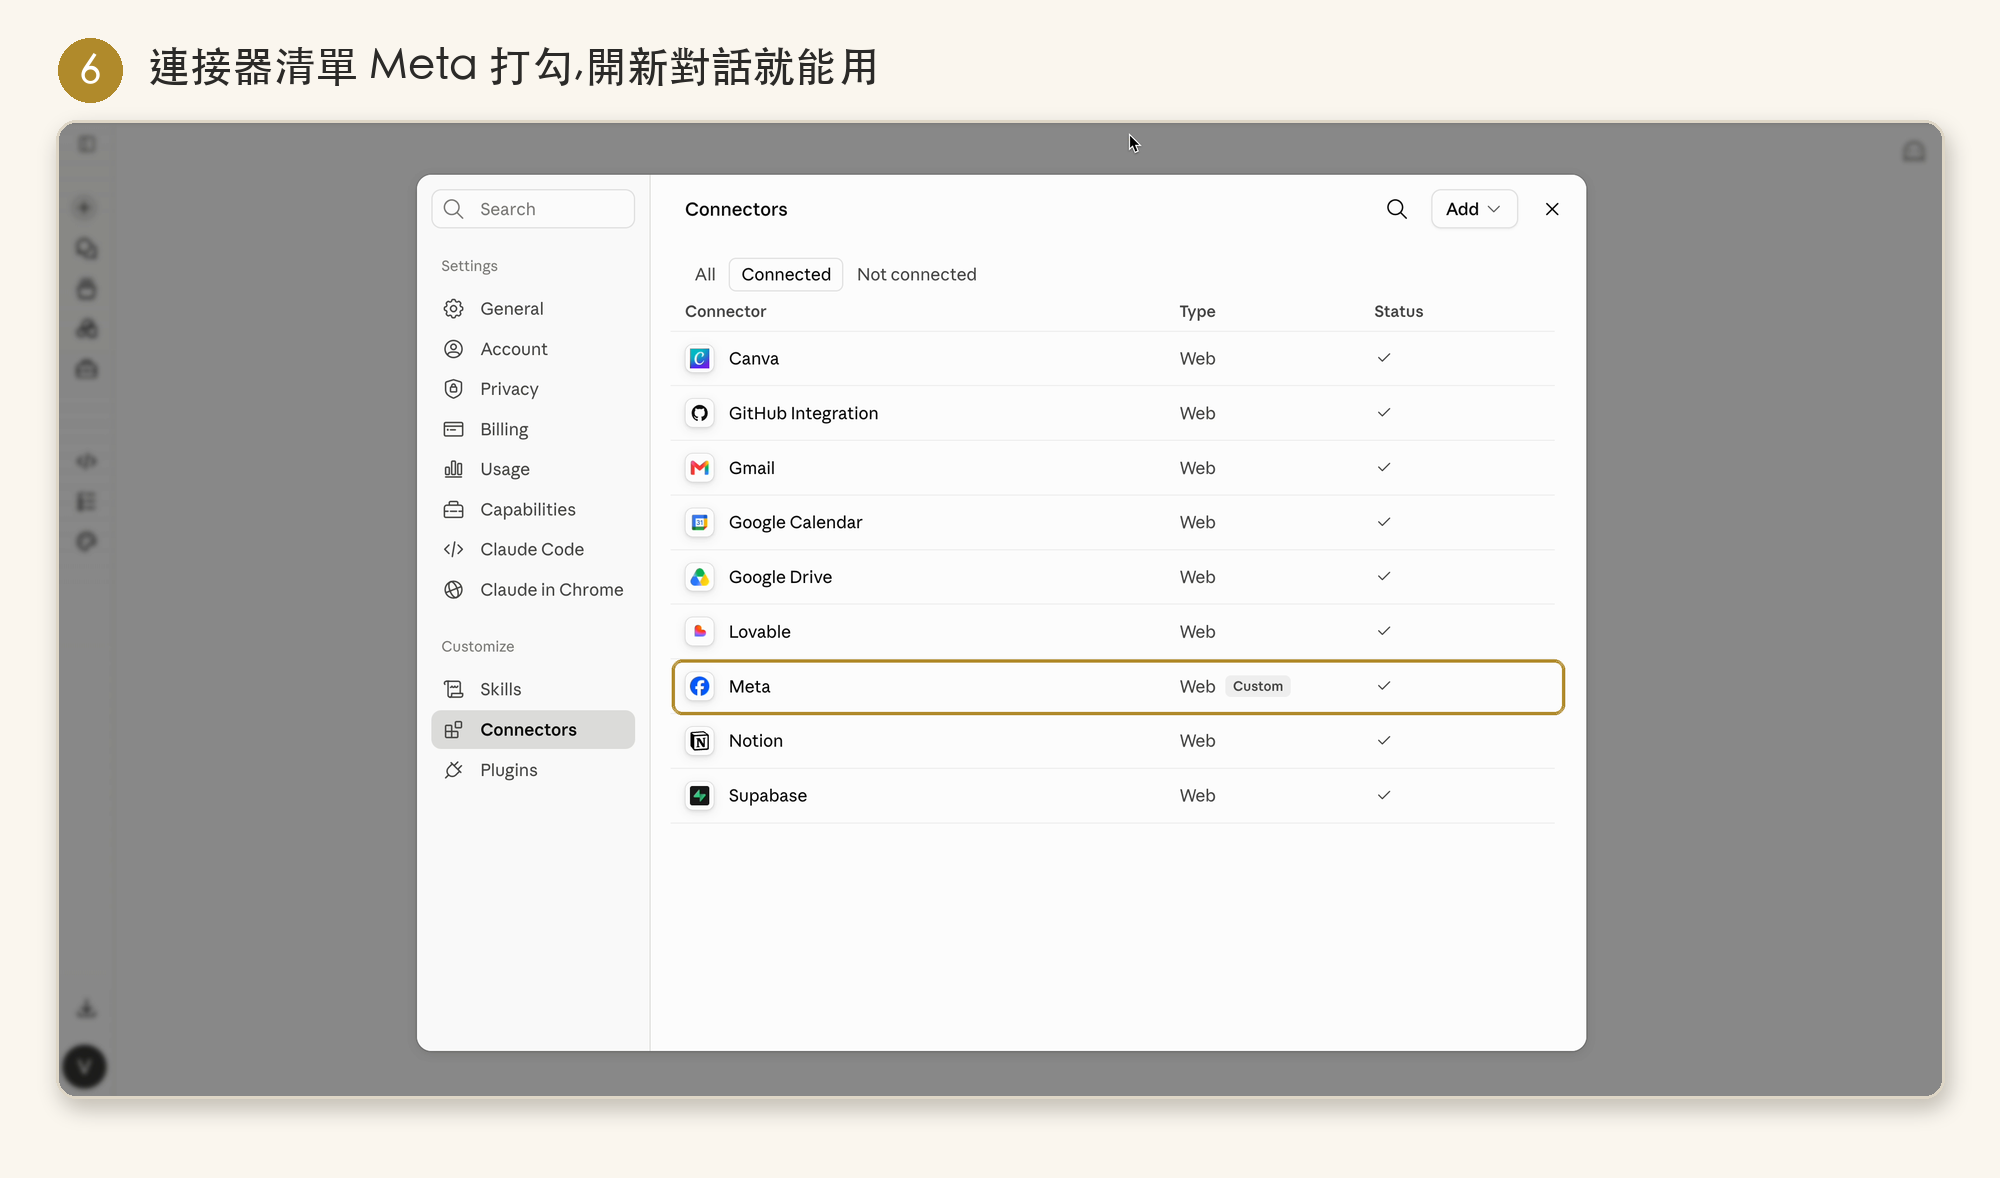Click the status checkmark on Canva row
The image size is (2000, 1178).
[1384, 358]
